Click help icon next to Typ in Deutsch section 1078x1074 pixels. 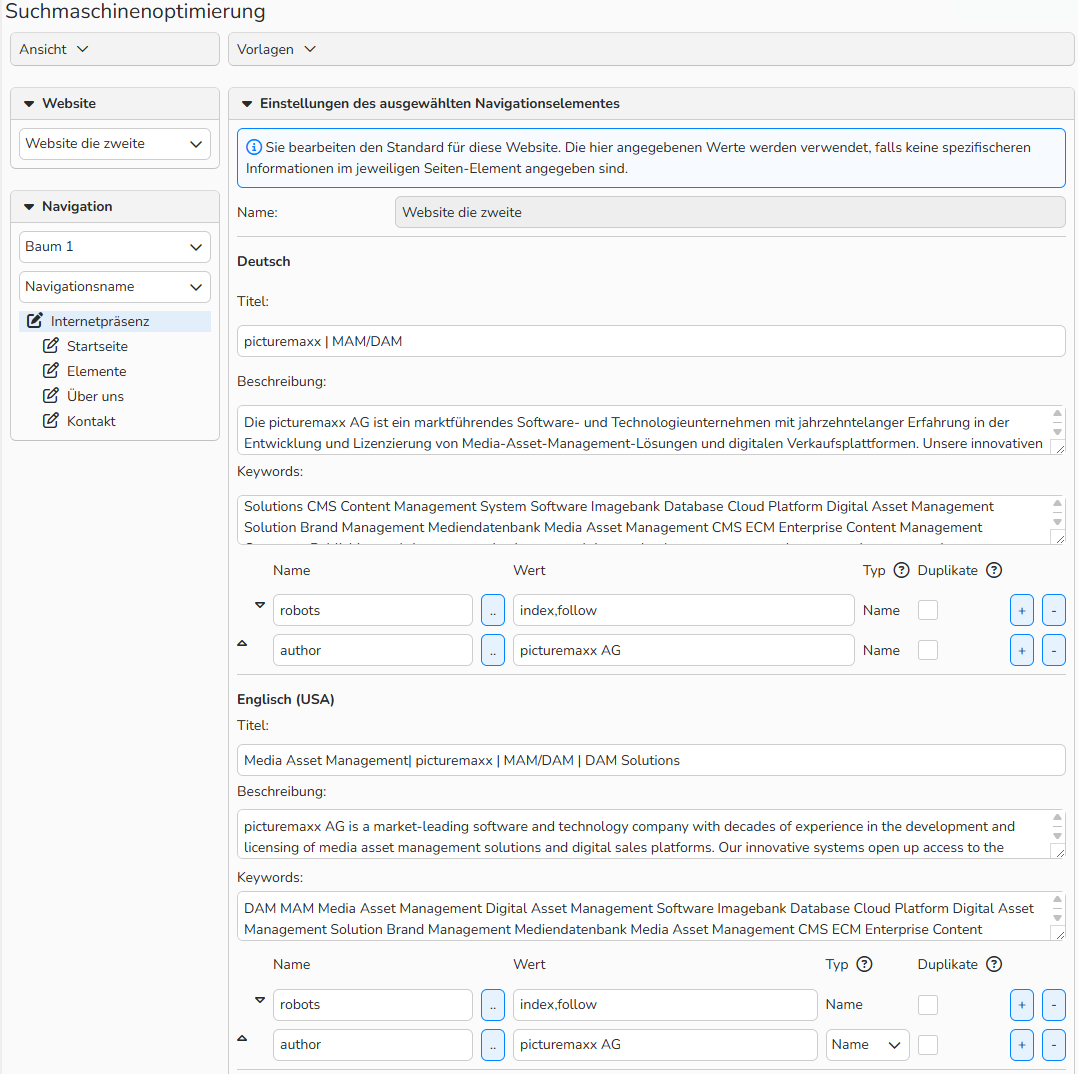pos(901,570)
